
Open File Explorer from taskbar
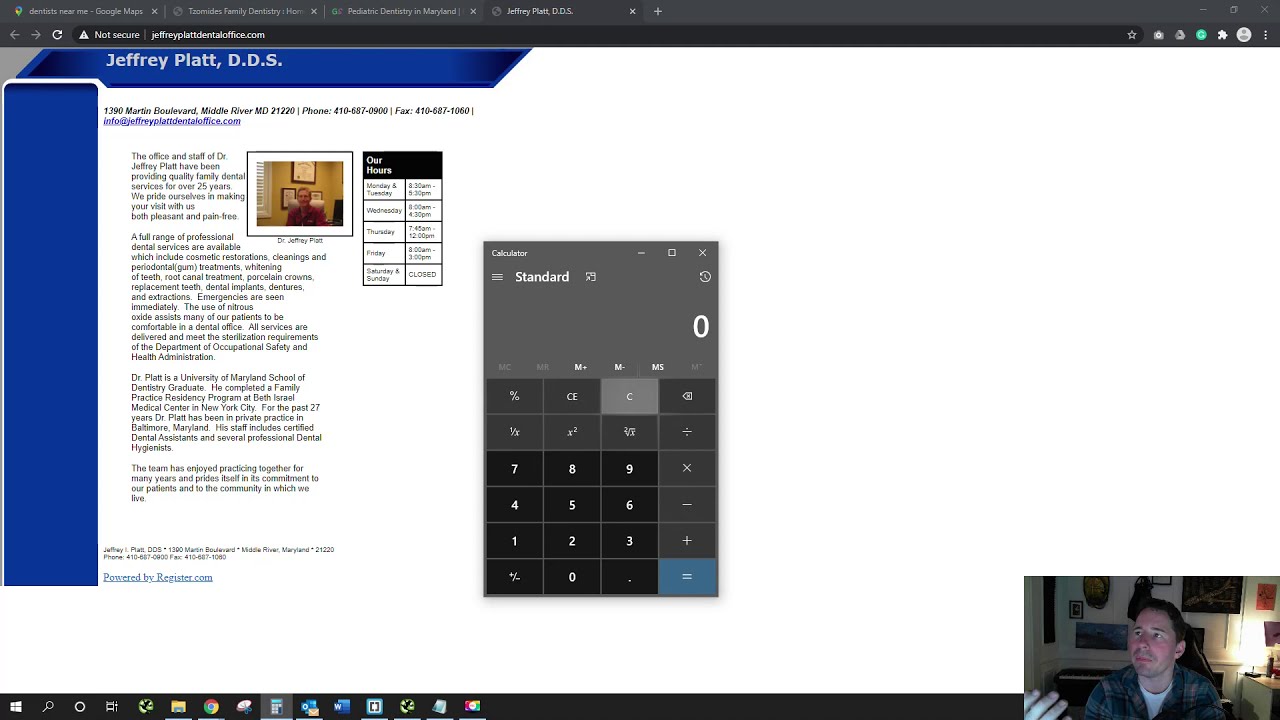click(x=178, y=707)
